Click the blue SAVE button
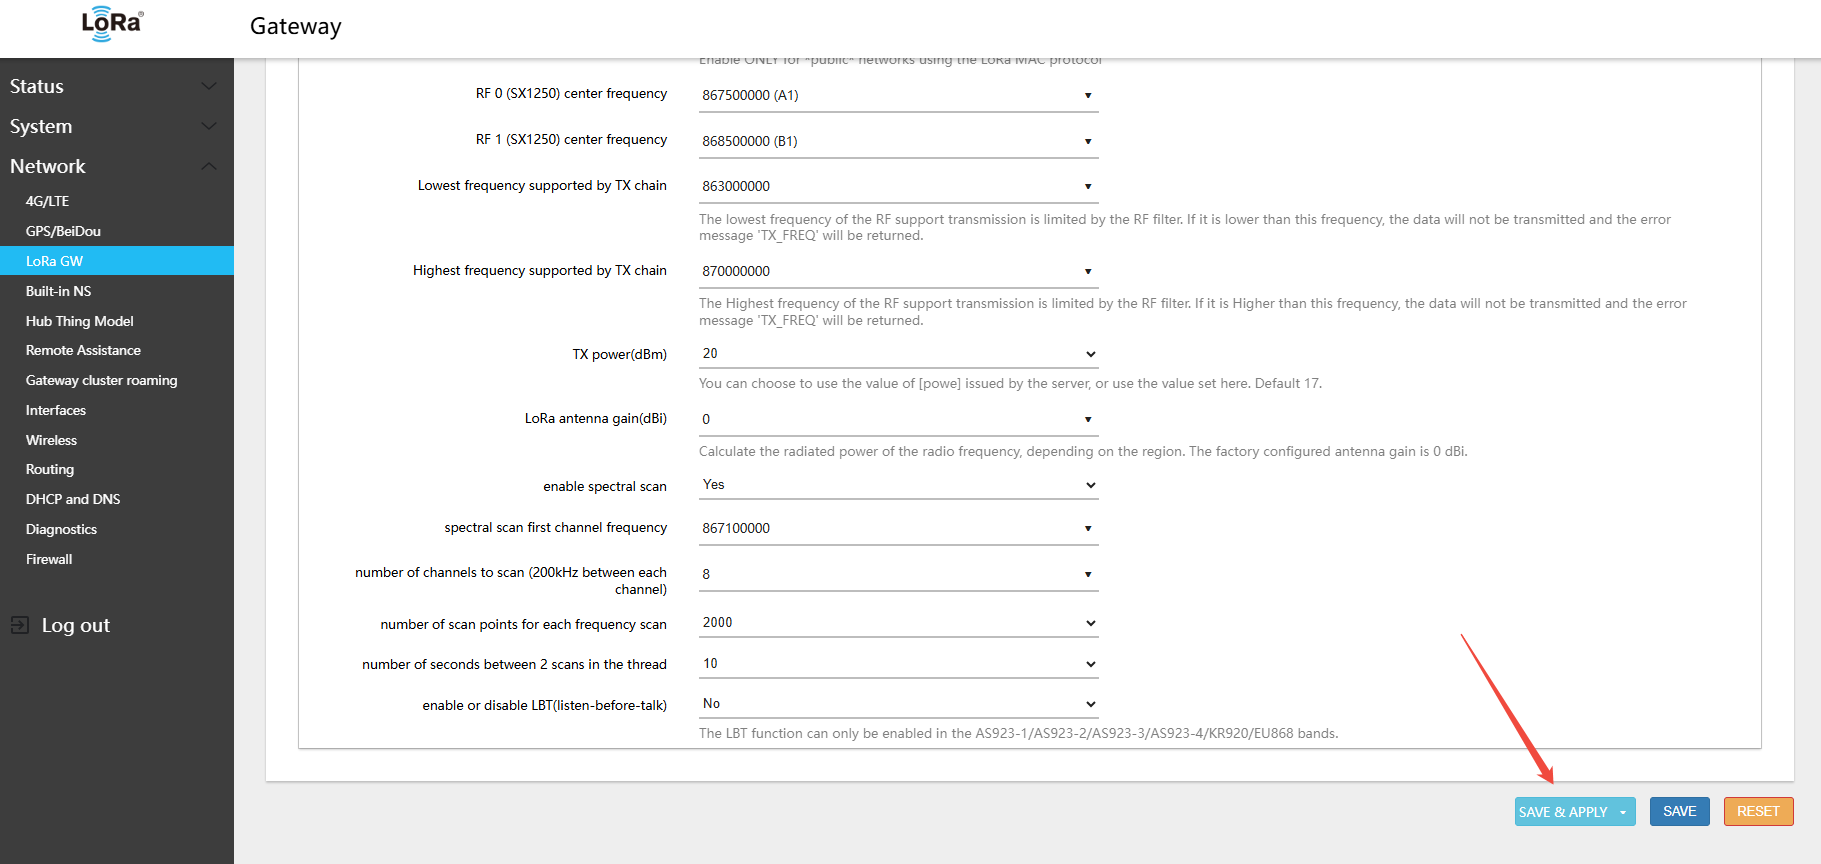The height and width of the screenshot is (864, 1821). pos(1679,812)
